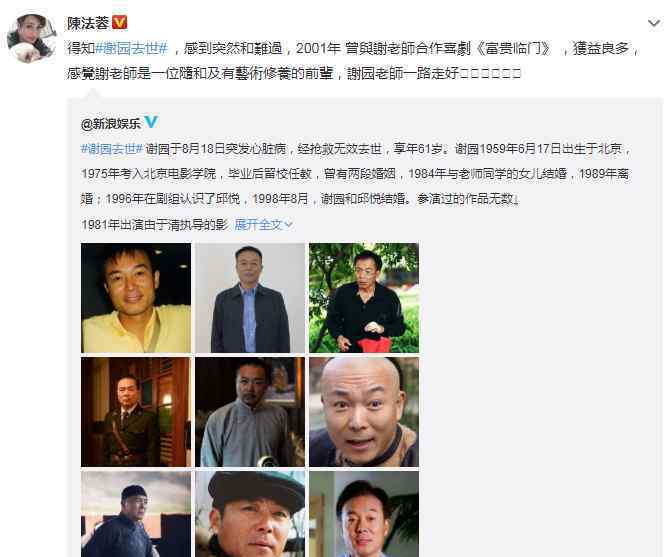Open #谢园去世# hashtag in main post
Viewport: 668px width, 557px height.
(x=132, y=48)
